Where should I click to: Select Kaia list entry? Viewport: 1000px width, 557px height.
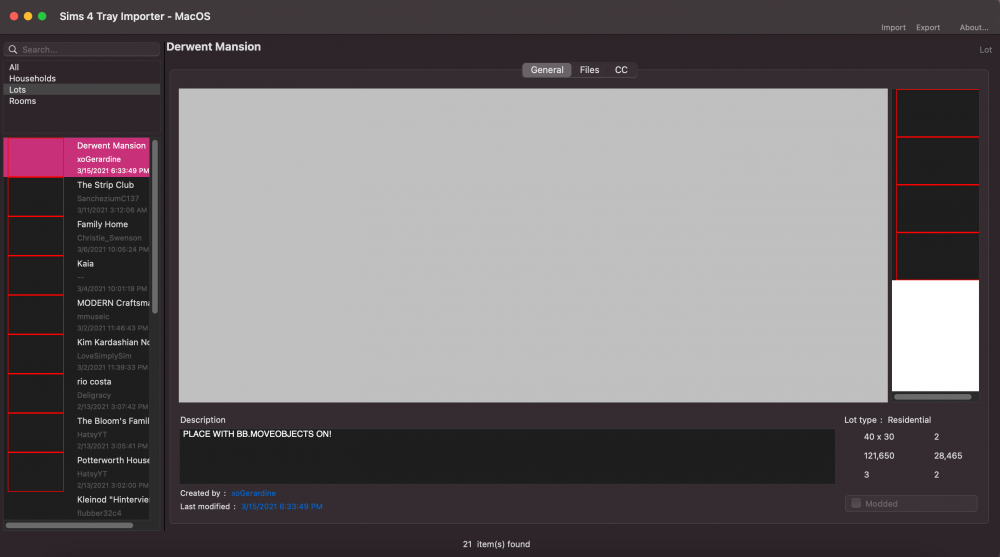(77, 276)
